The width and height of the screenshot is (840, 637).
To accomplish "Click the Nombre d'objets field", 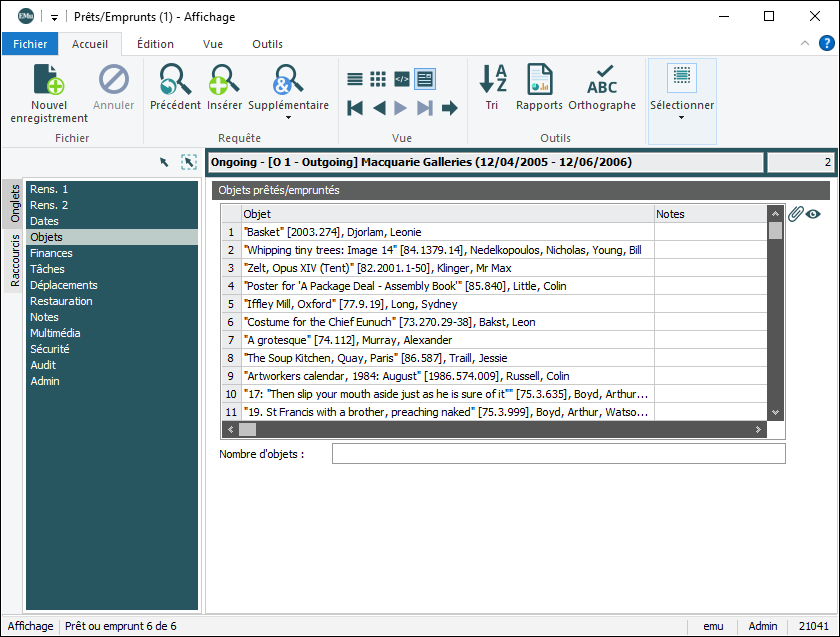I will tap(558, 454).
